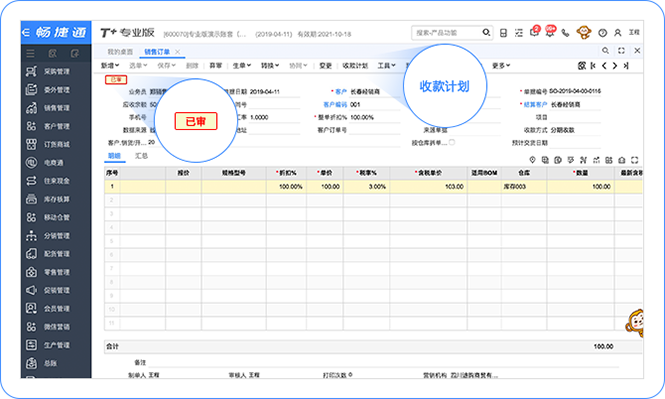Expand the 生单 dropdown
The height and width of the screenshot is (399, 665).
tap(242, 65)
